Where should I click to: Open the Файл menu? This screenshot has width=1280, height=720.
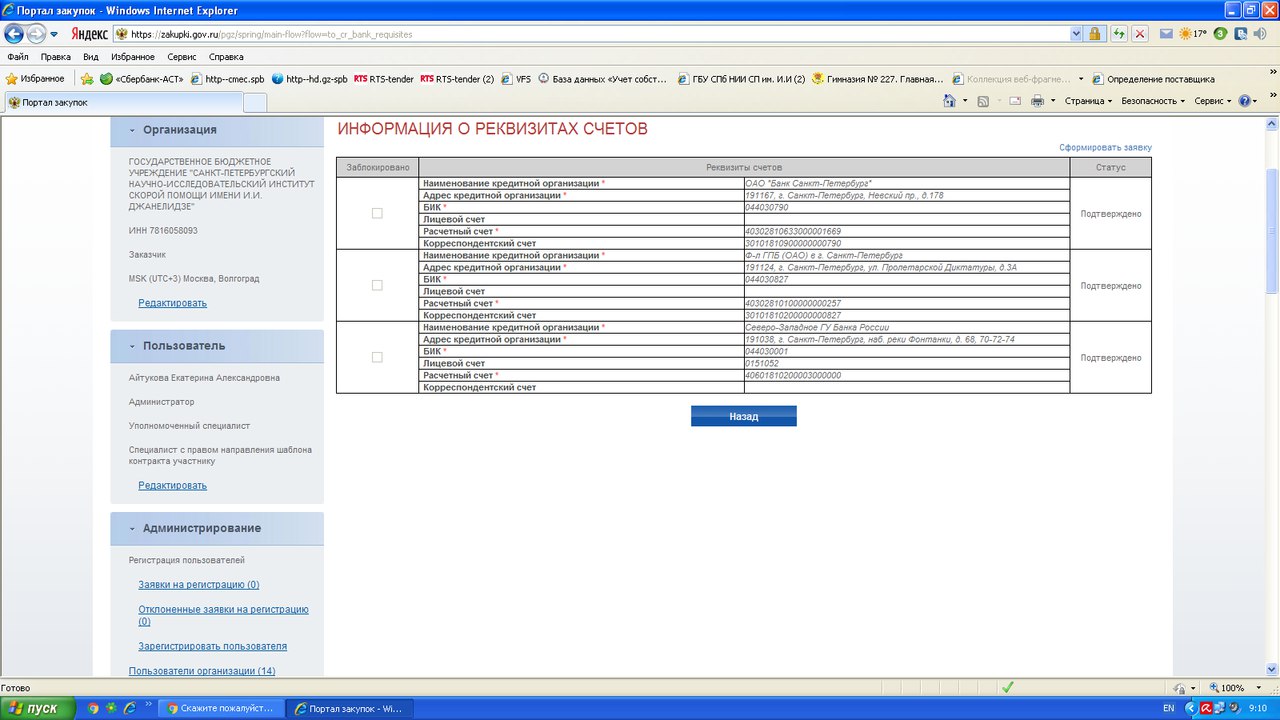coord(17,57)
